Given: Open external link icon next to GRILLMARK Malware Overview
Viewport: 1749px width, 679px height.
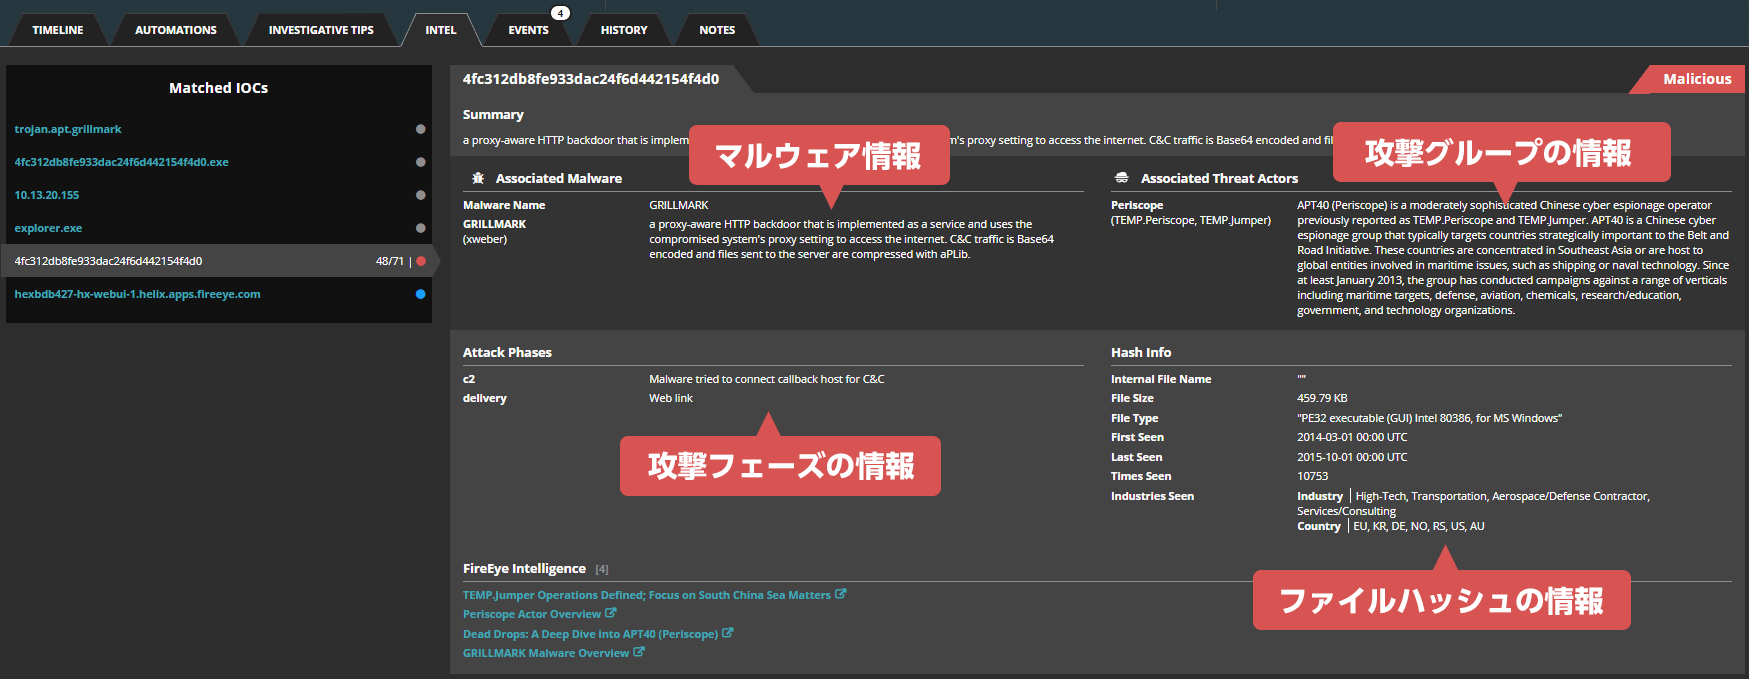Looking at the screenshot, I should (x=639, y=652).
